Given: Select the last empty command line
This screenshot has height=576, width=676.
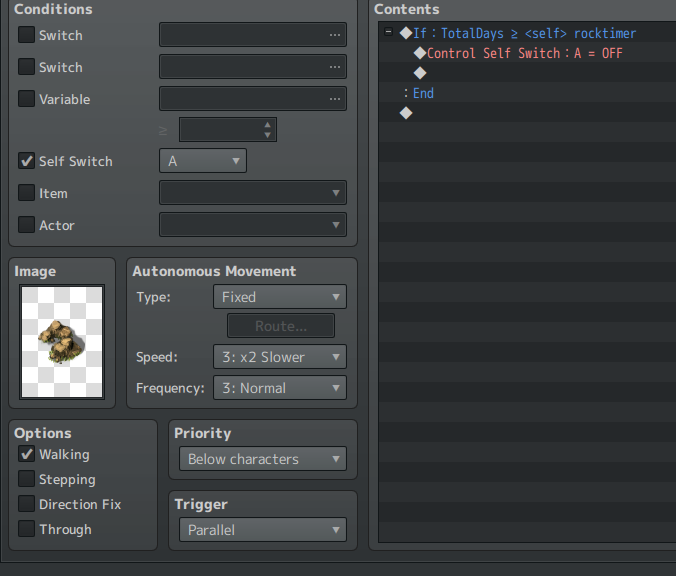Looking at the screenshot, I should point(527,113).
